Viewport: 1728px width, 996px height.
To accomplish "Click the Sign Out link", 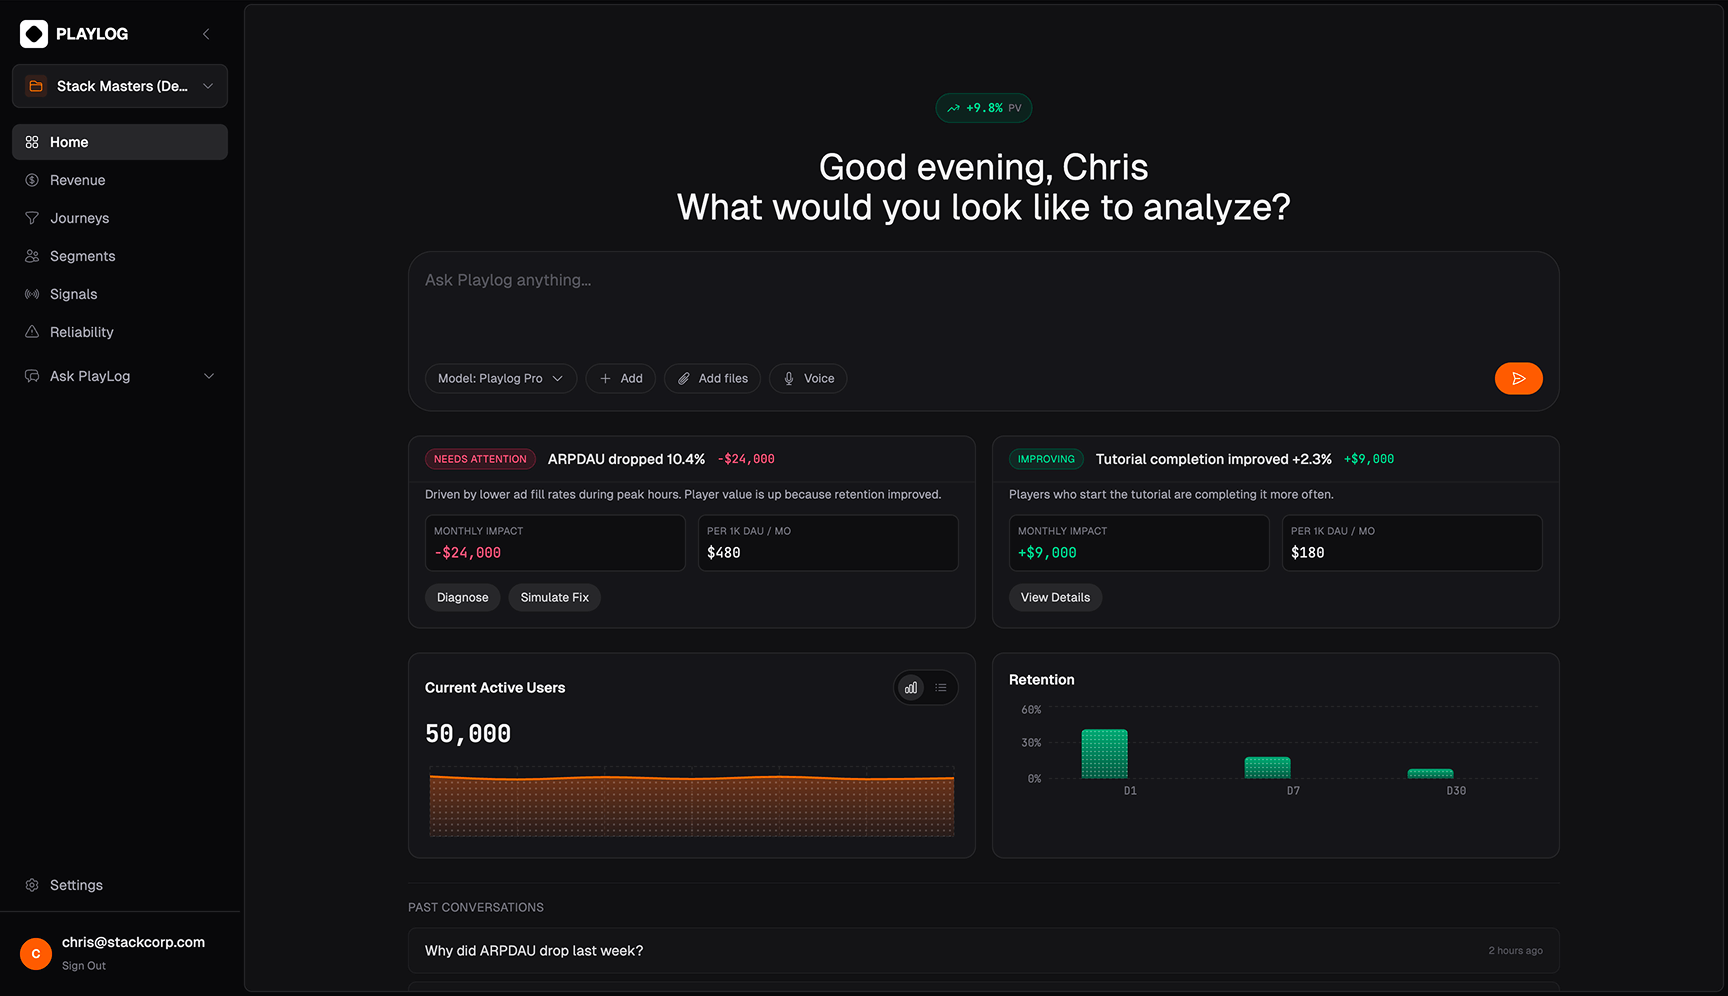I will pos(84,966).
